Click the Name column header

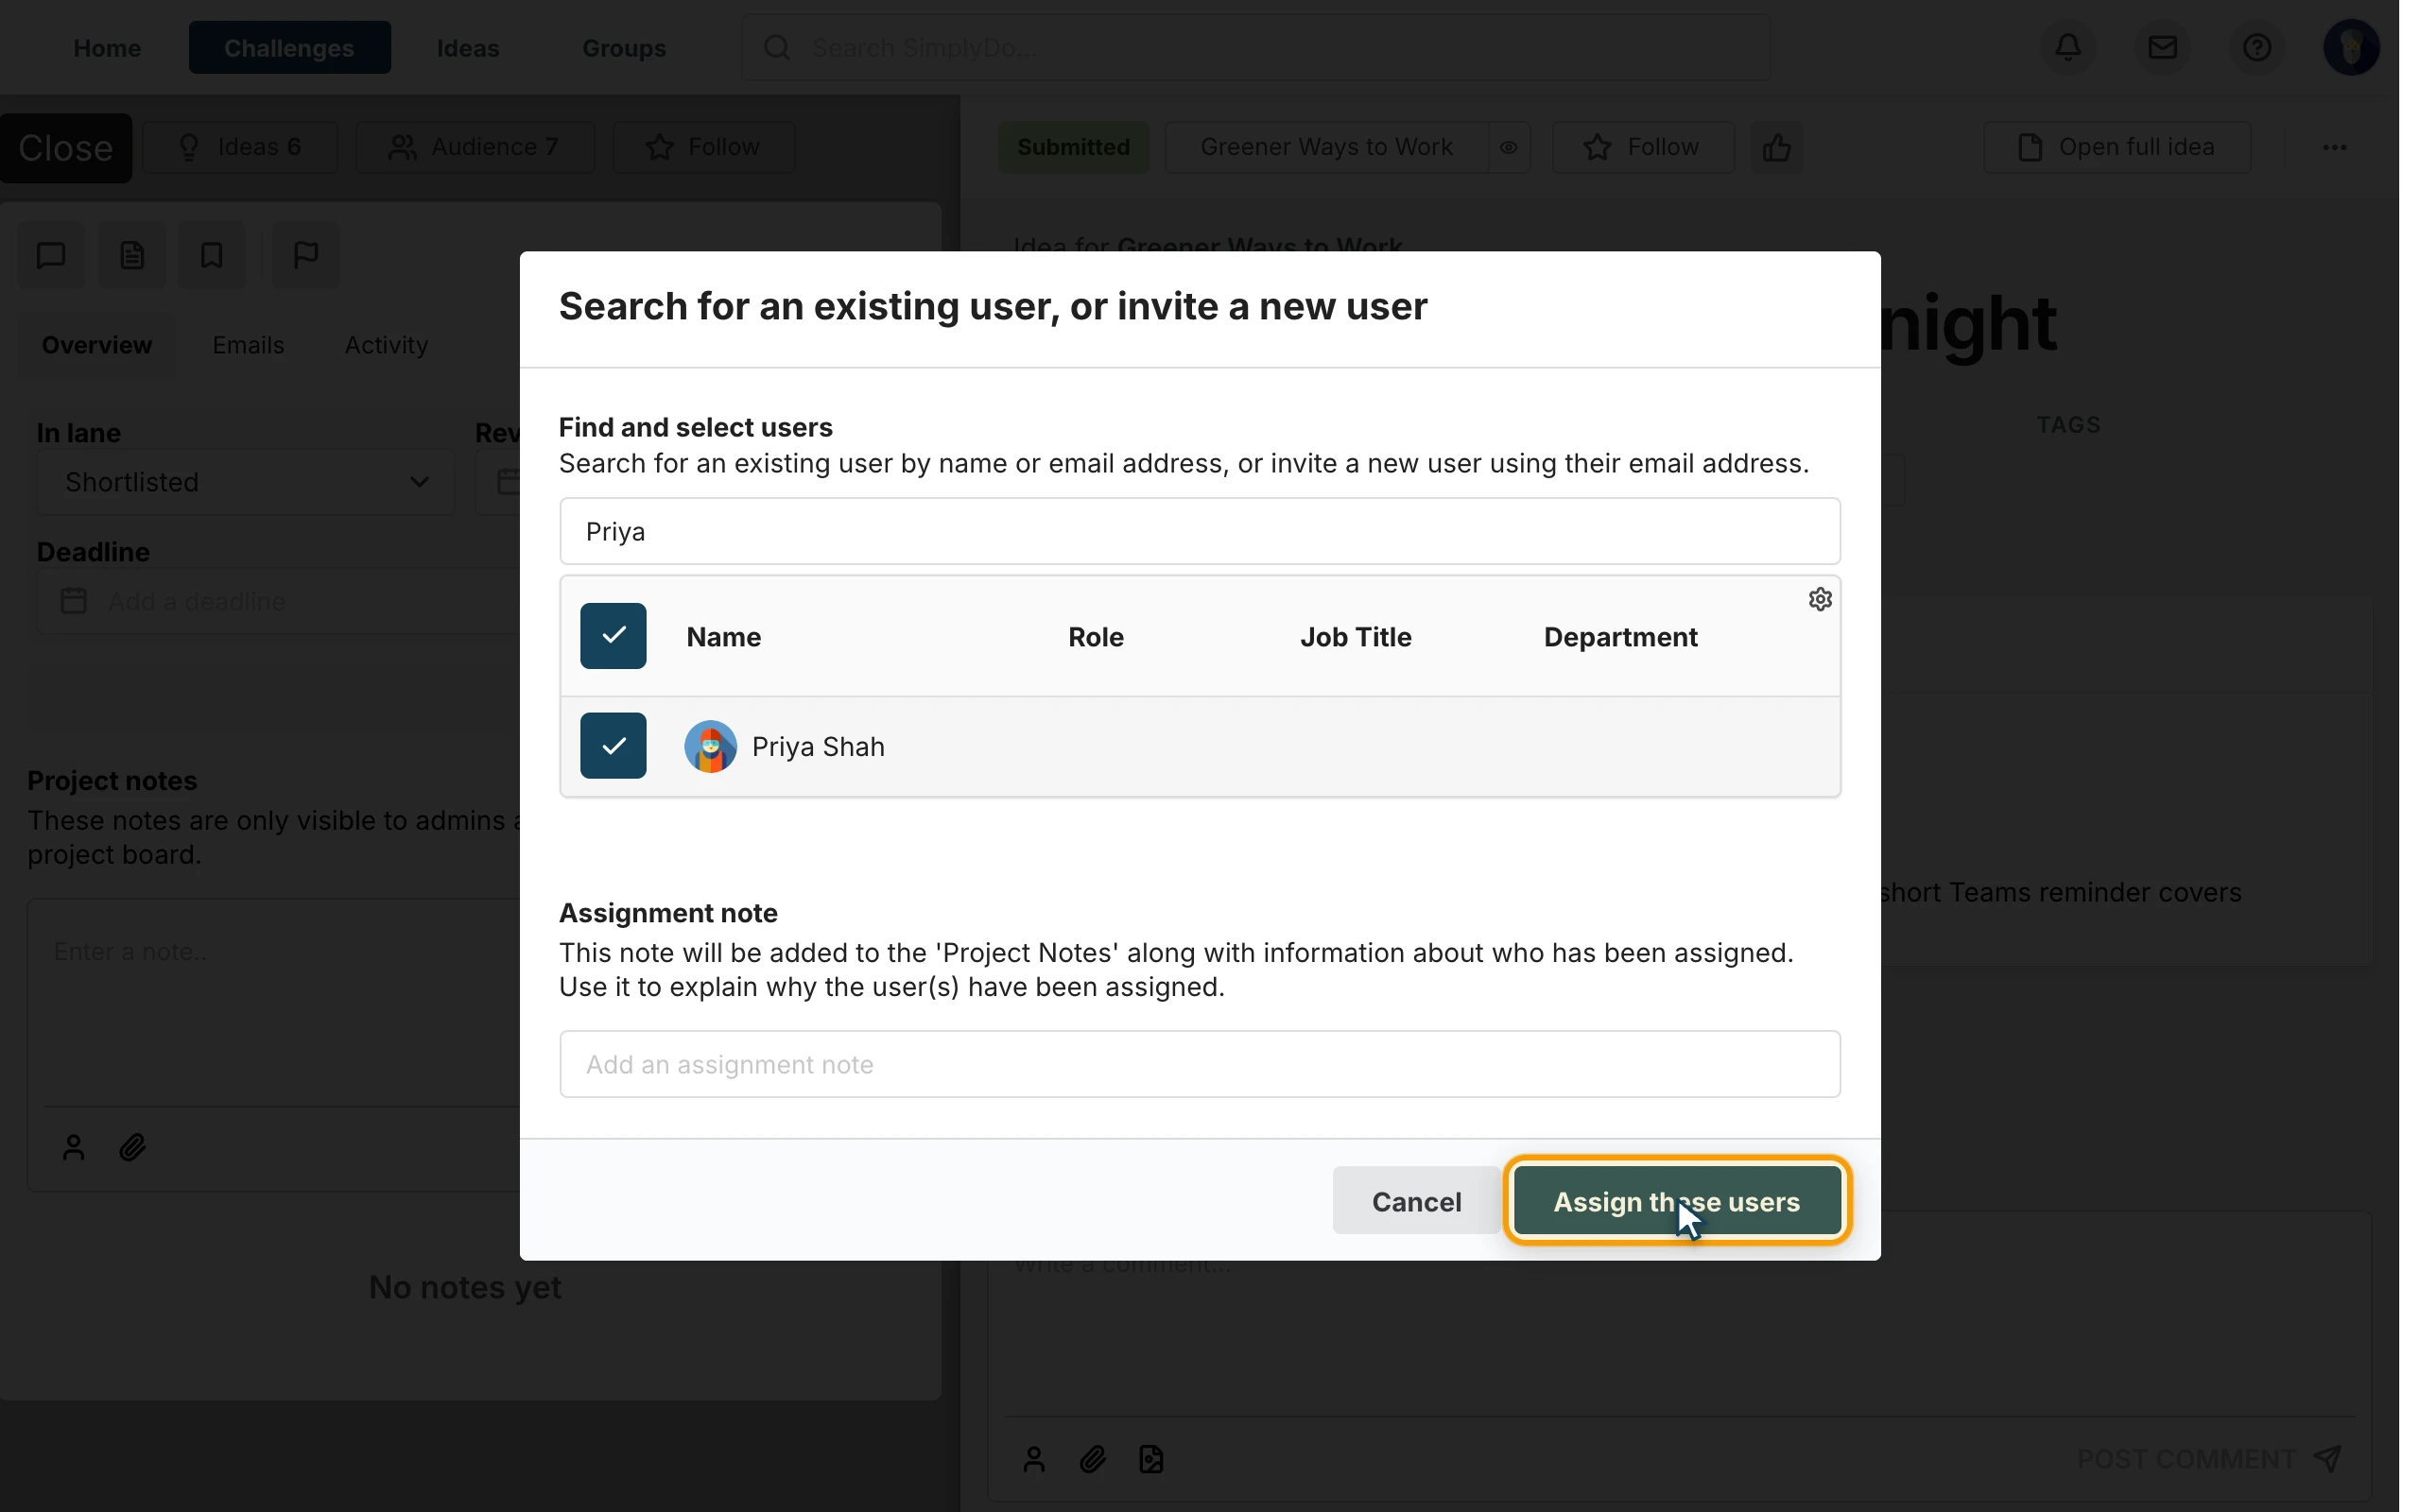[x=723, y=637]
